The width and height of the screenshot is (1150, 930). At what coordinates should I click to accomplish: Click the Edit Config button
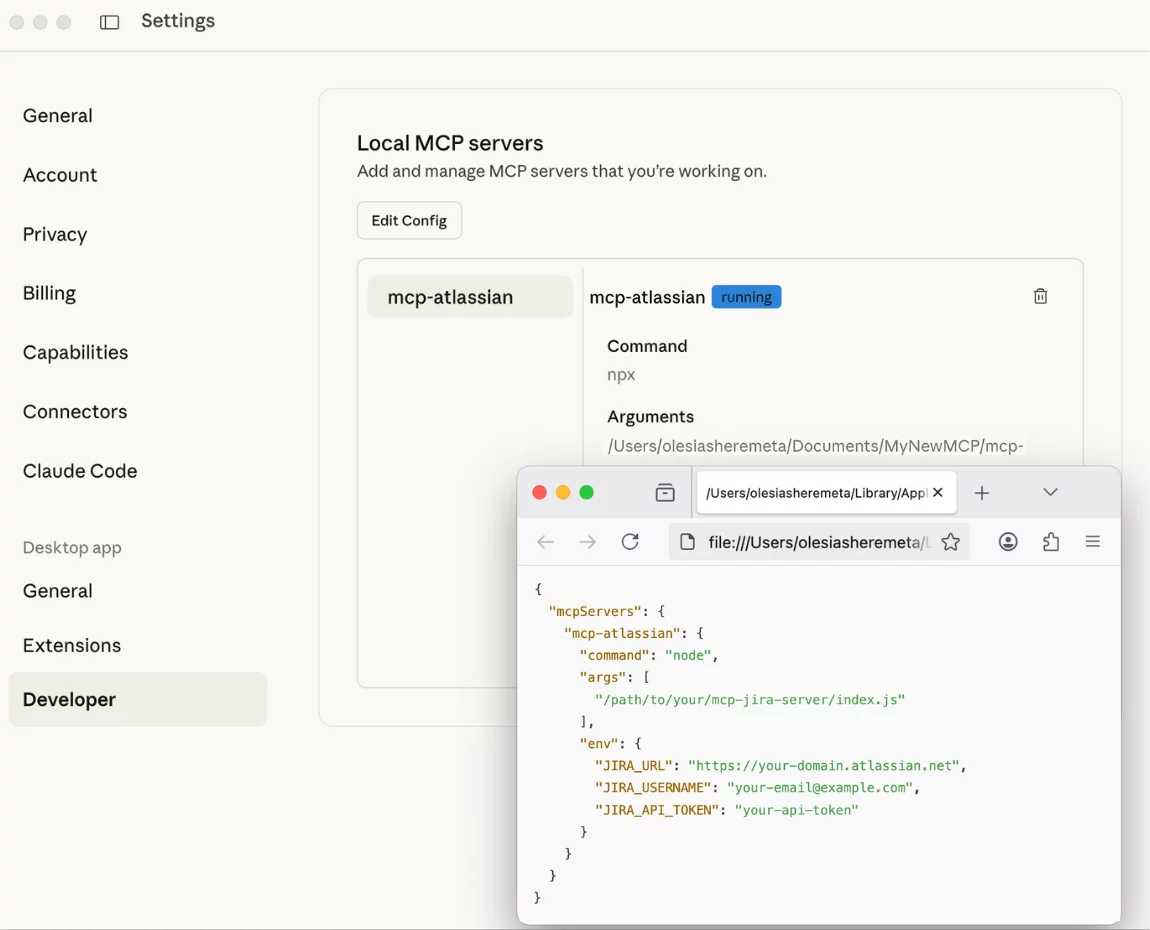pyautogui.click(x=409, y=220)
